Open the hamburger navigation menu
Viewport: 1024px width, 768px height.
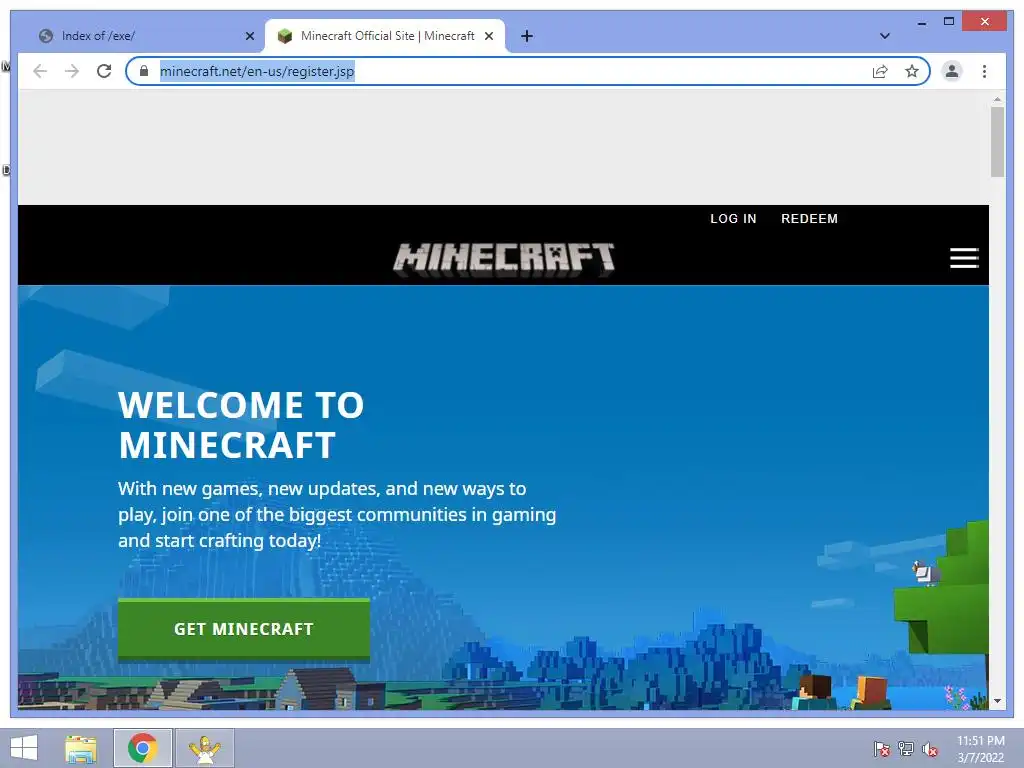(964, 258)
